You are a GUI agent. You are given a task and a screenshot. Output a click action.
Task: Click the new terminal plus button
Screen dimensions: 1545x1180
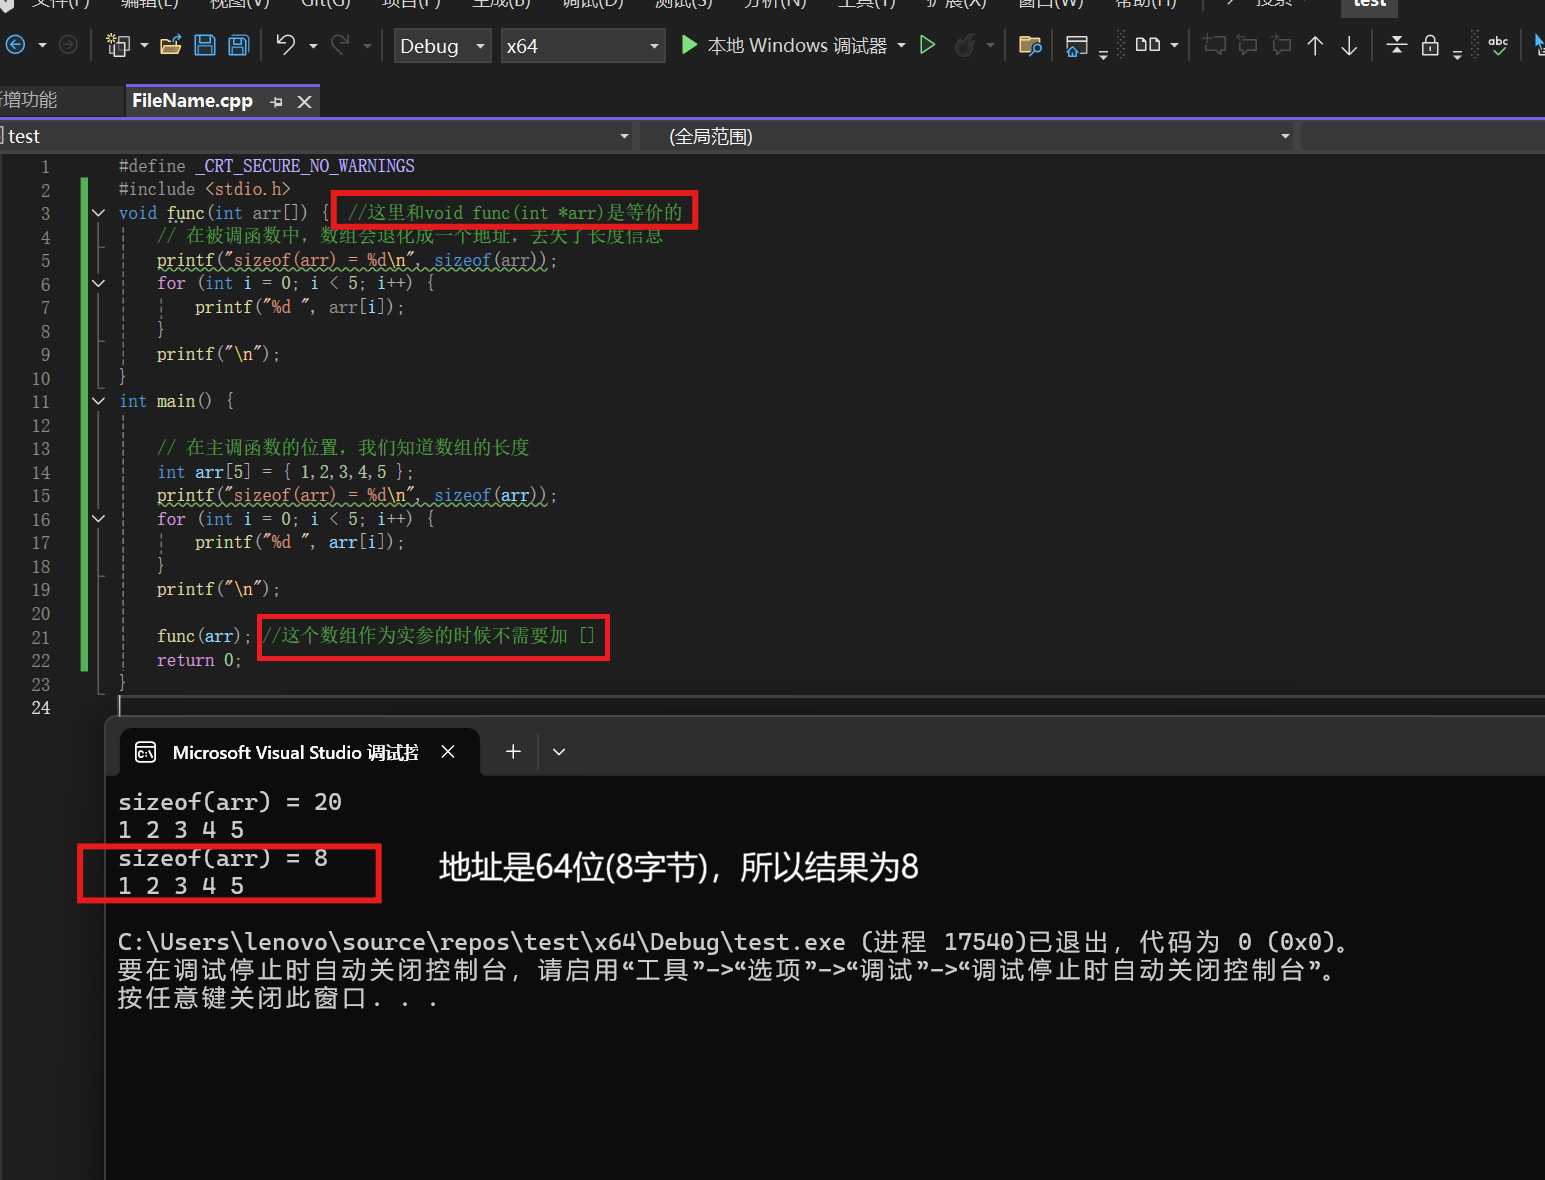[x=512, y=751]
